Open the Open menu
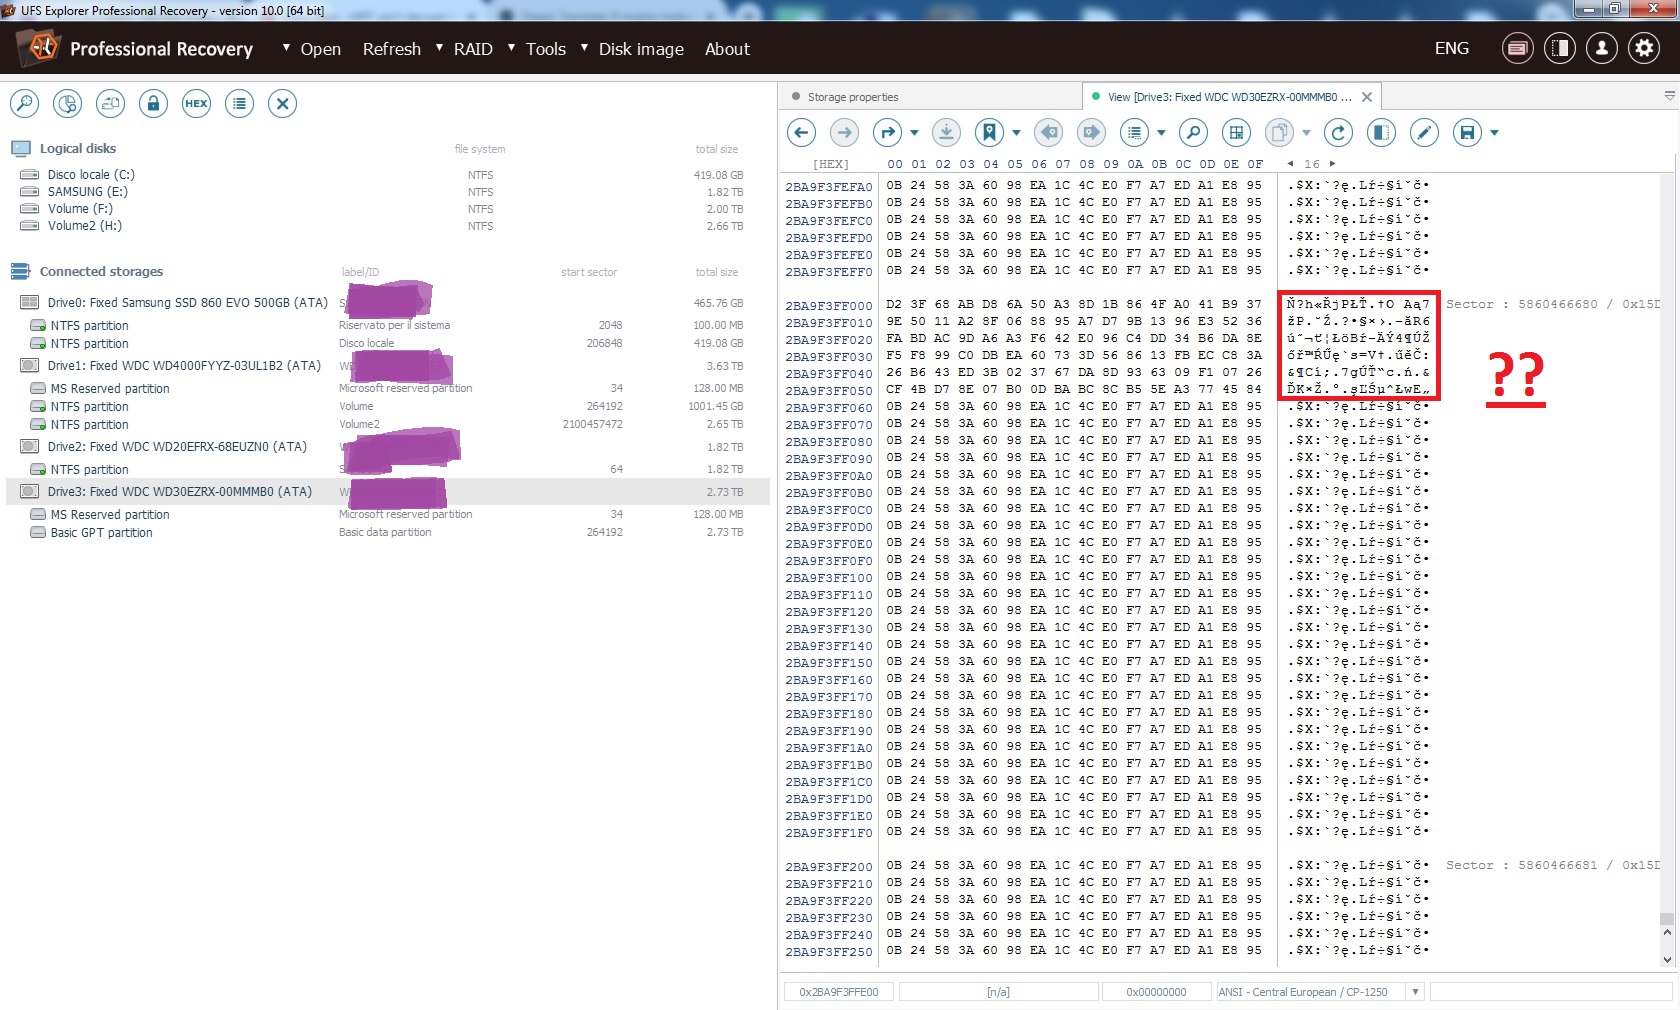Viewport: 1680px width, 1010px height. 320,49
